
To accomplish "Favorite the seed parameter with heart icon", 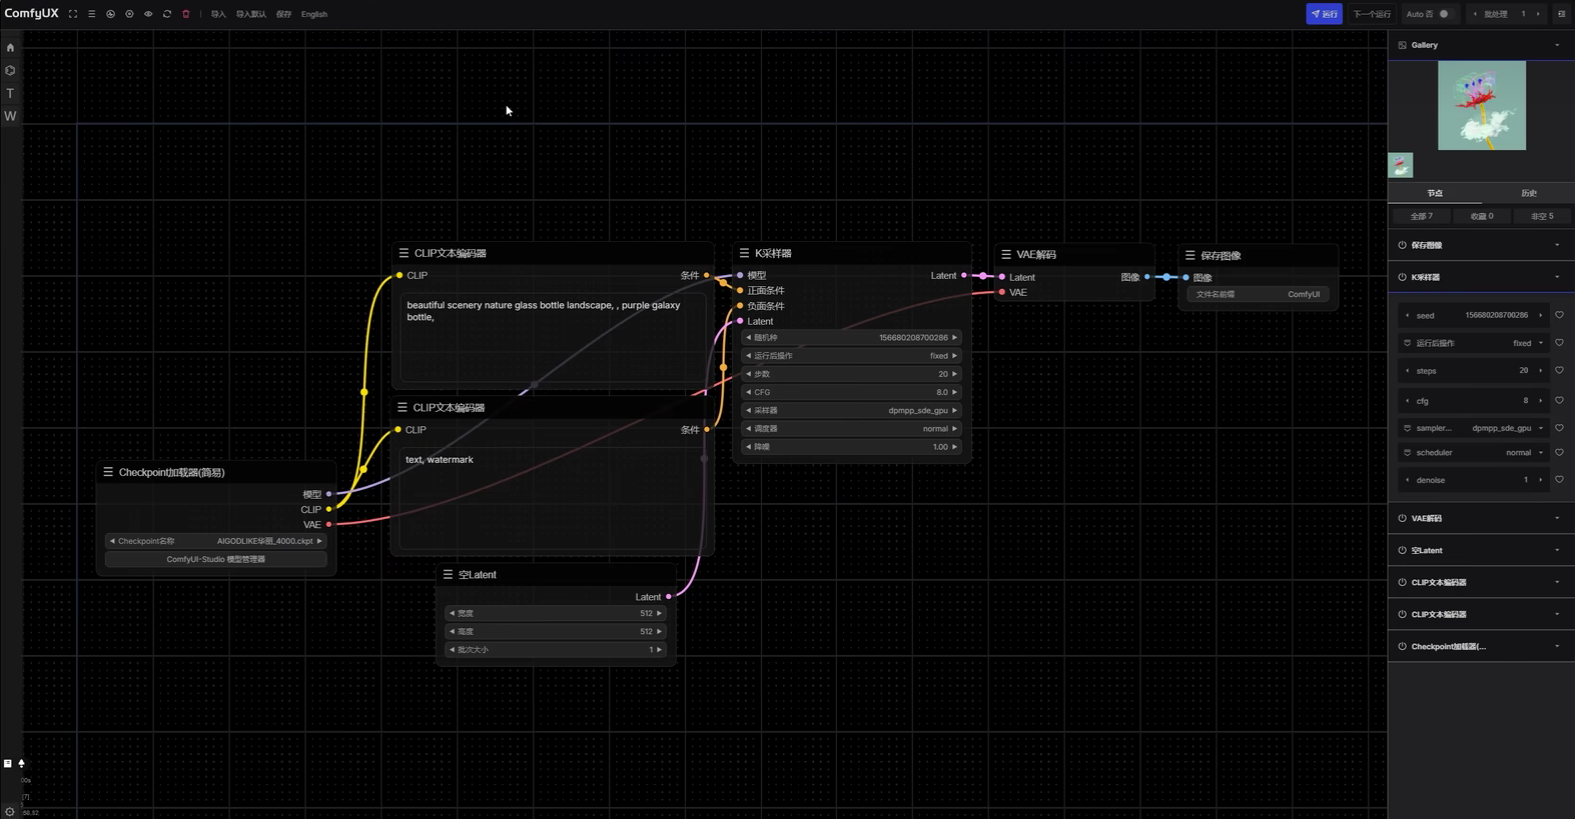I will [1558, 315].
